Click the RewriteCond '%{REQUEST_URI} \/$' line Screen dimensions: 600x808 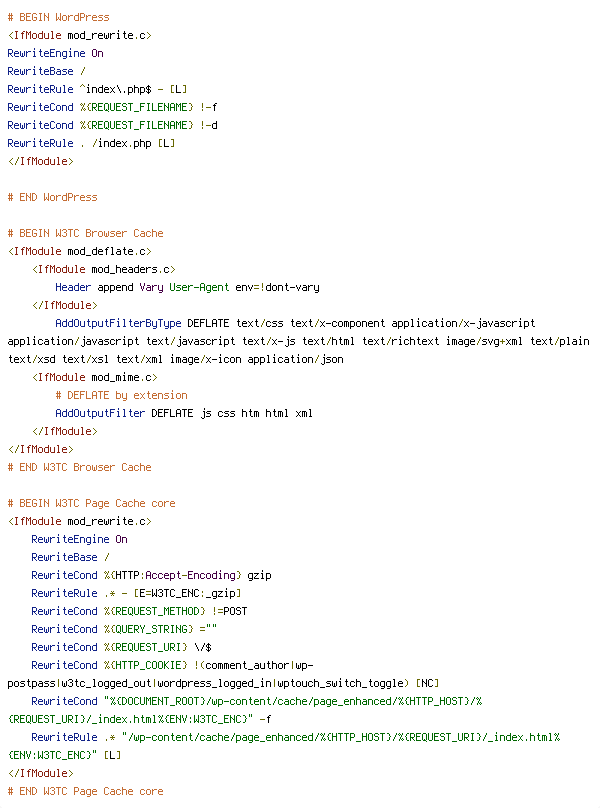click(x=121, y=648)
